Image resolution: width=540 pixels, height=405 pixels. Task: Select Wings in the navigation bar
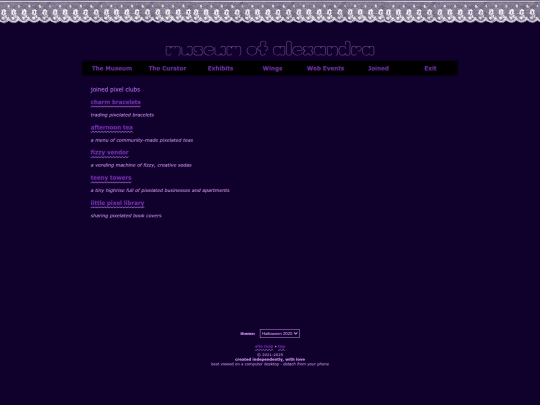click(x=272, y=68)
